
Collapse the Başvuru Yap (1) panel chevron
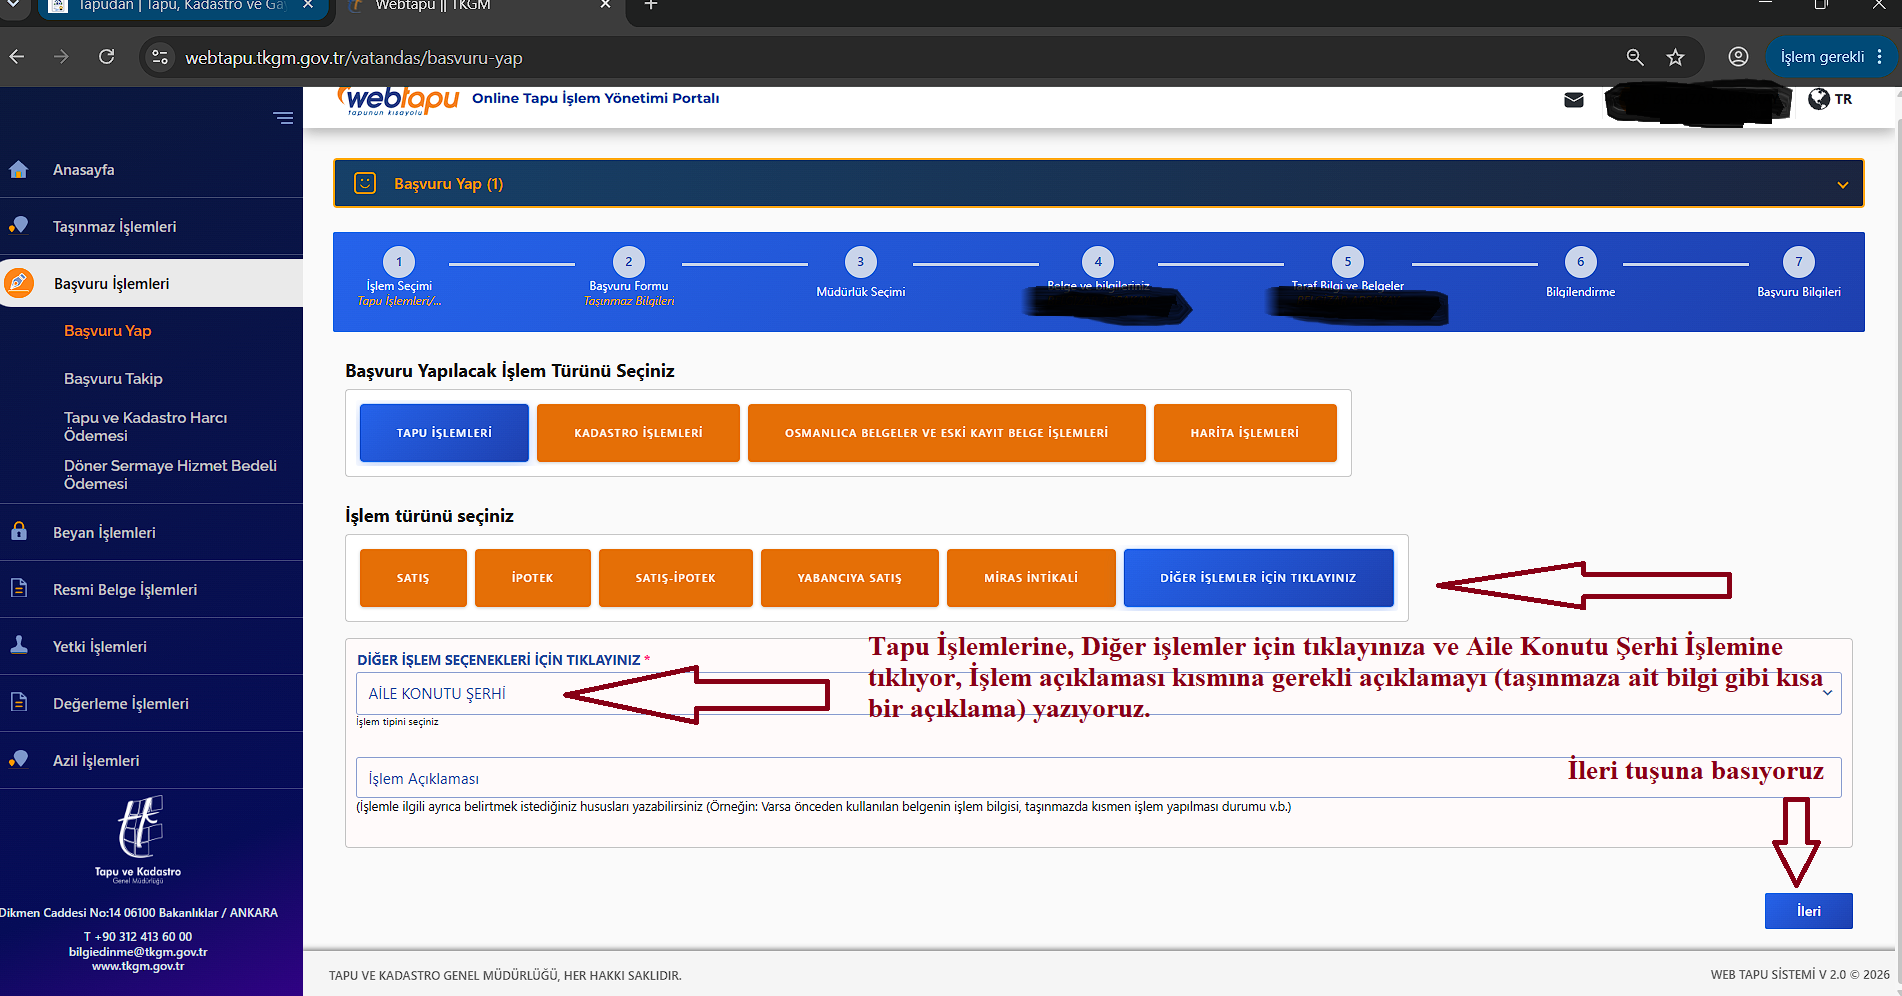pyautogui.click(x=1843, y=184)
